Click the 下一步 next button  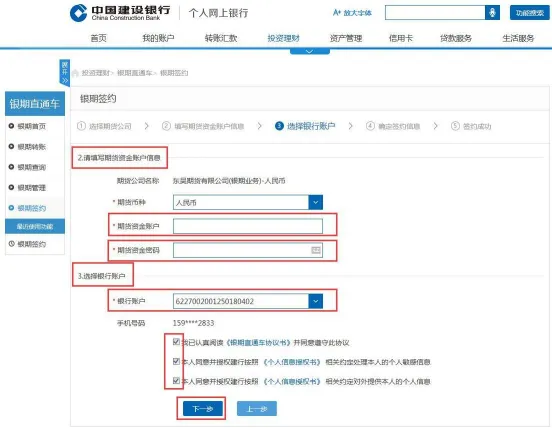click(203, 409)
